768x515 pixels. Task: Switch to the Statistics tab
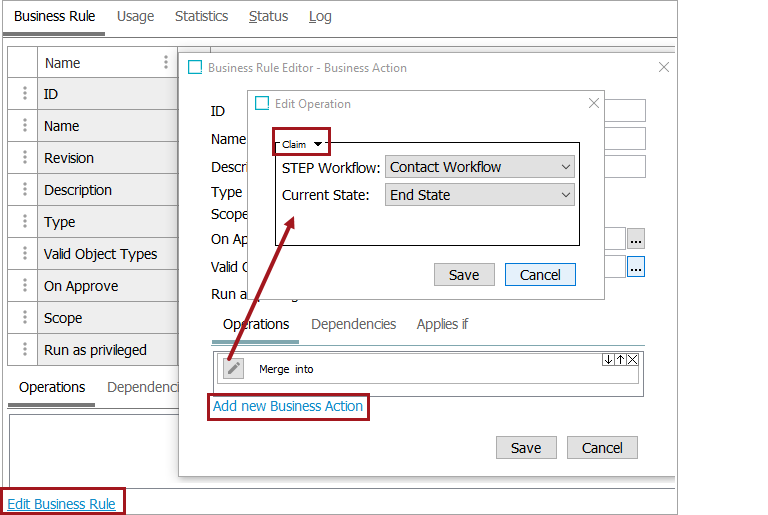[x=201, y=16]
